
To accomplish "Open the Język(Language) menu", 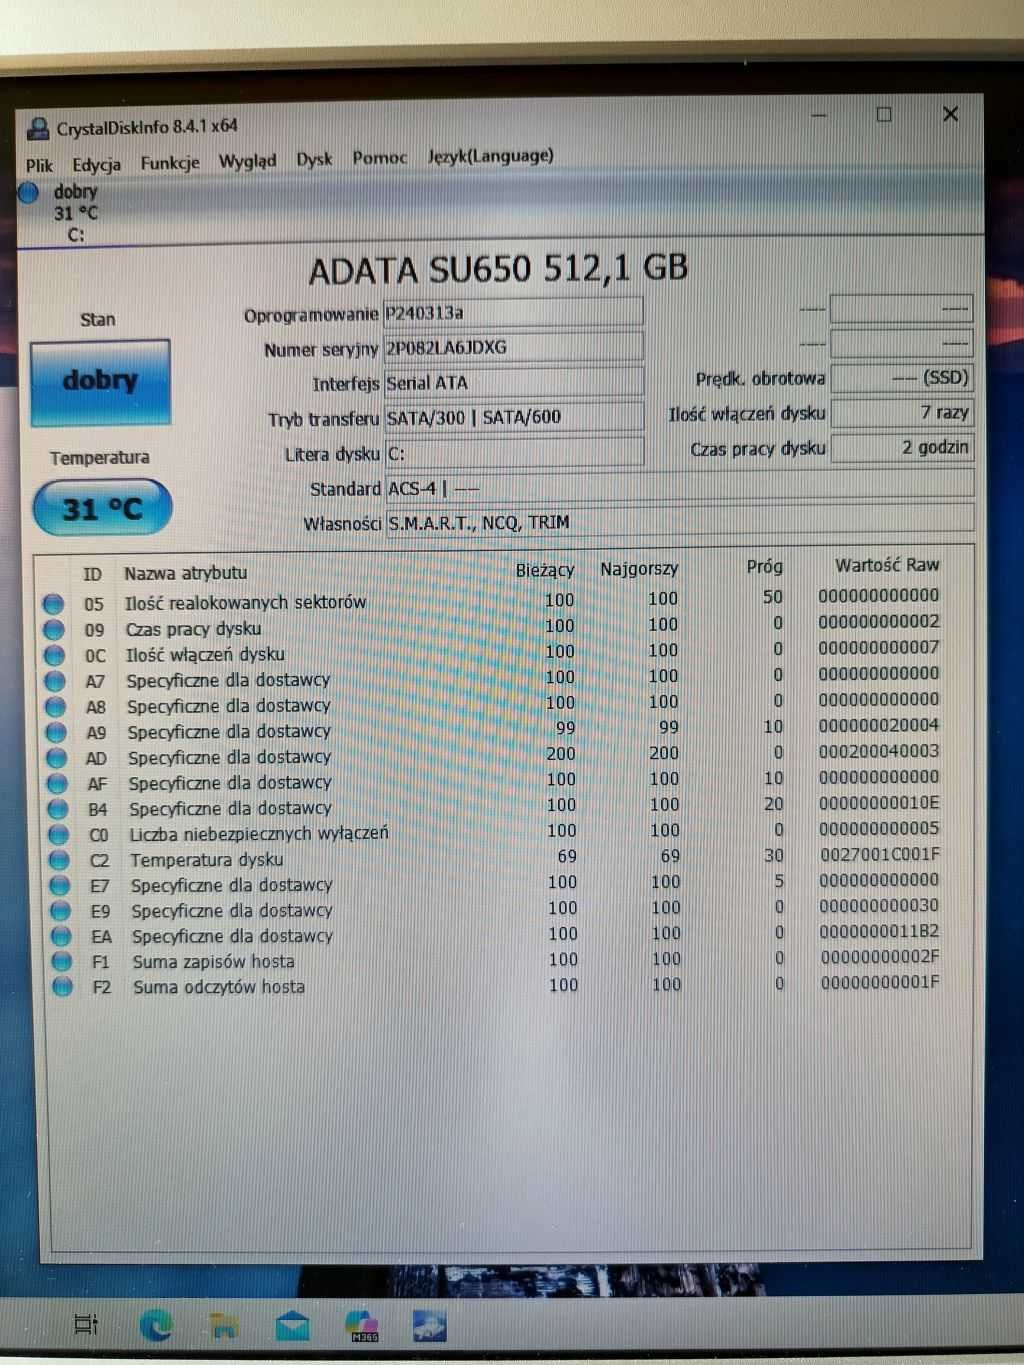I will (490, 156).
